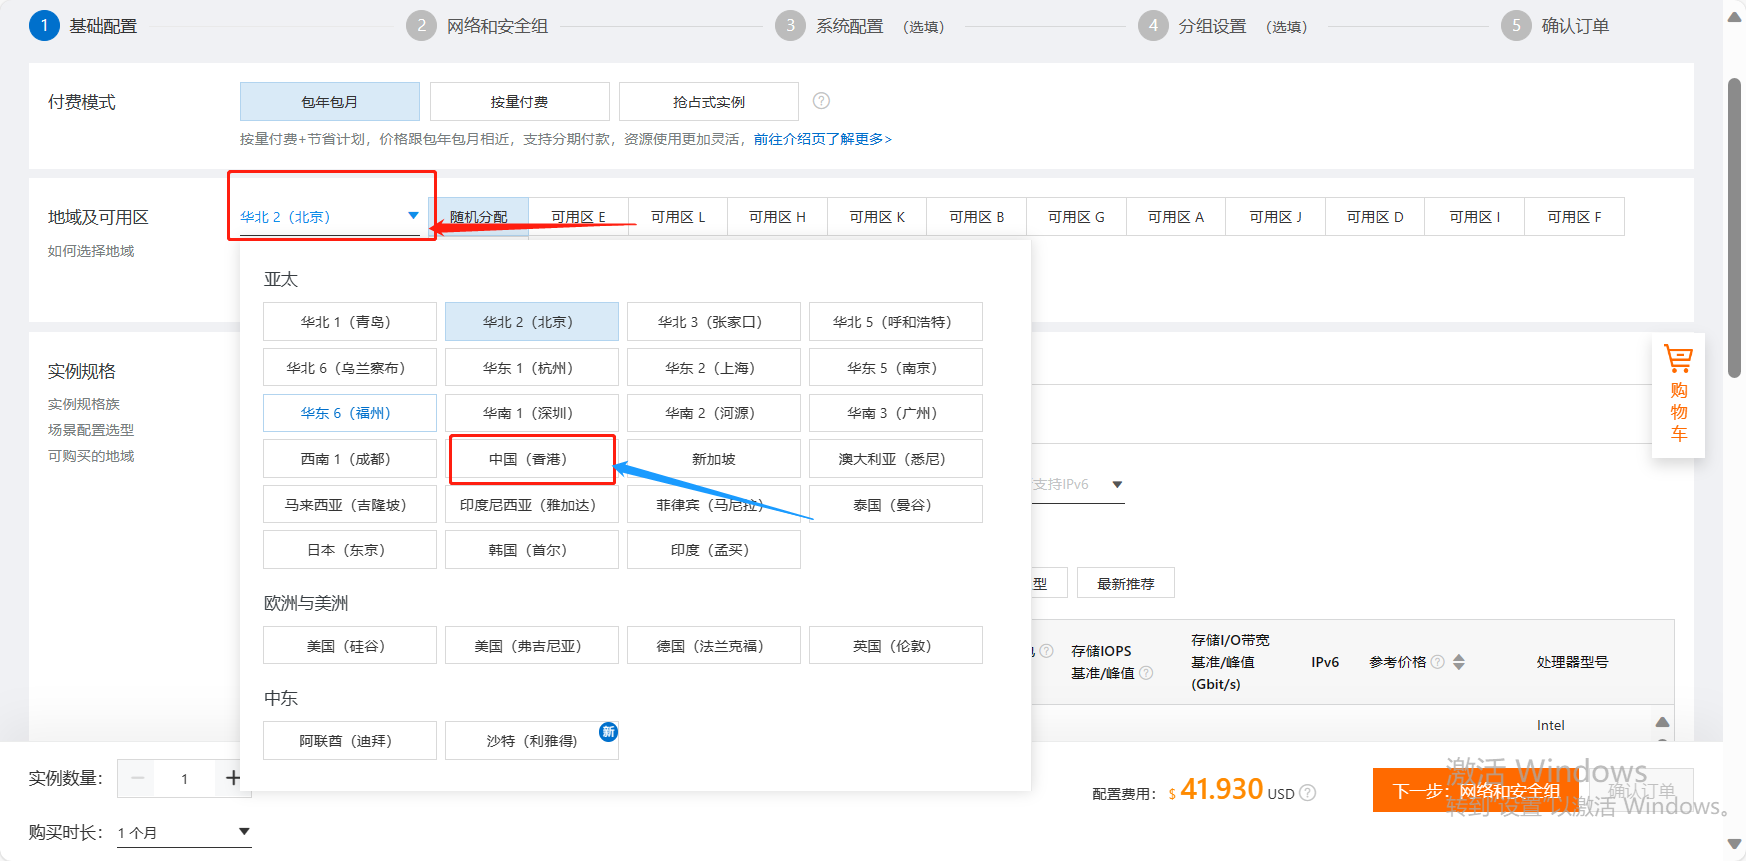Image resolution: width=1746 pixels, height=861 pixels.
Task: Select region 华北 1（青岛）
Action: coord(350,322)
